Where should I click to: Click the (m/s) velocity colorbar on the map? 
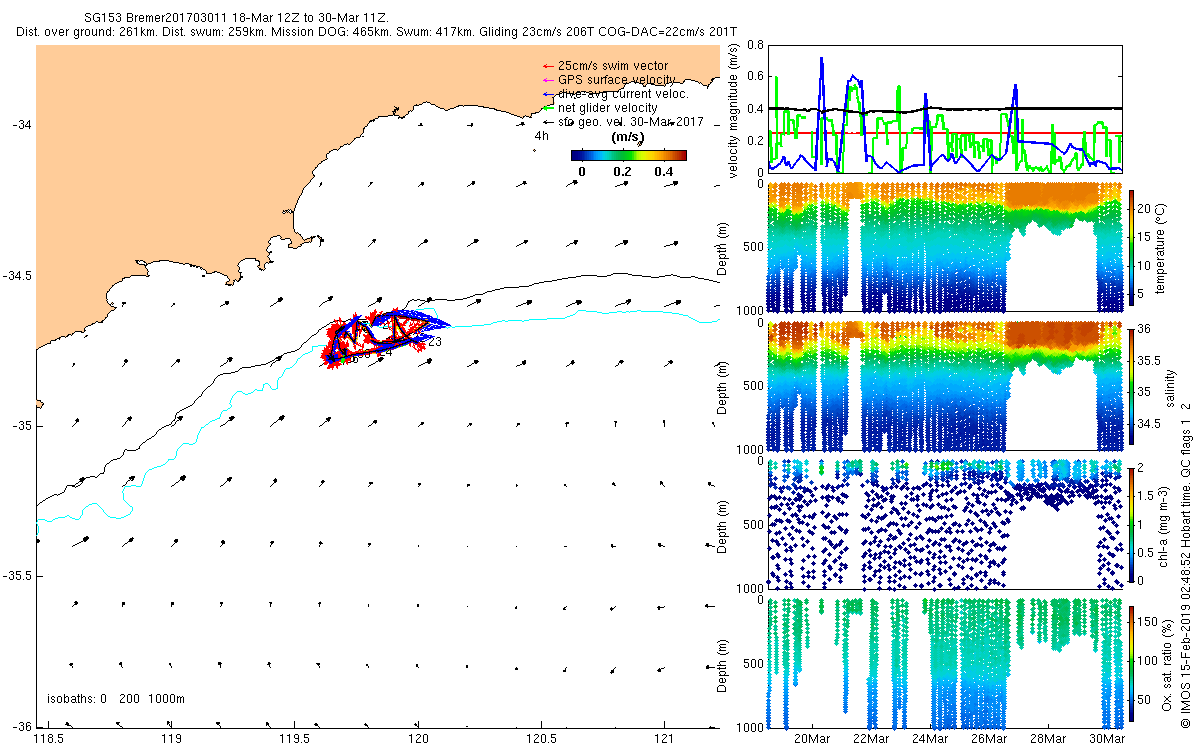pyautogui.click(x=628, y=155)
